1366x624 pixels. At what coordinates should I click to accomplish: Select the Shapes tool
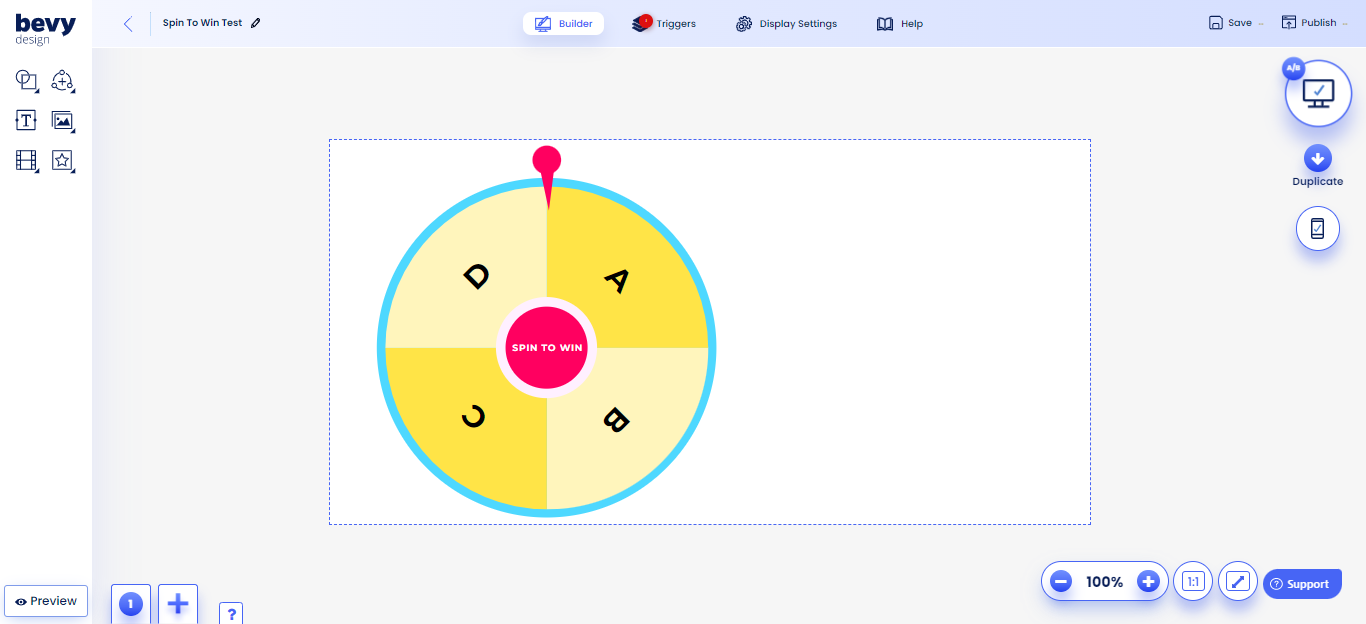tap(26, 80)
